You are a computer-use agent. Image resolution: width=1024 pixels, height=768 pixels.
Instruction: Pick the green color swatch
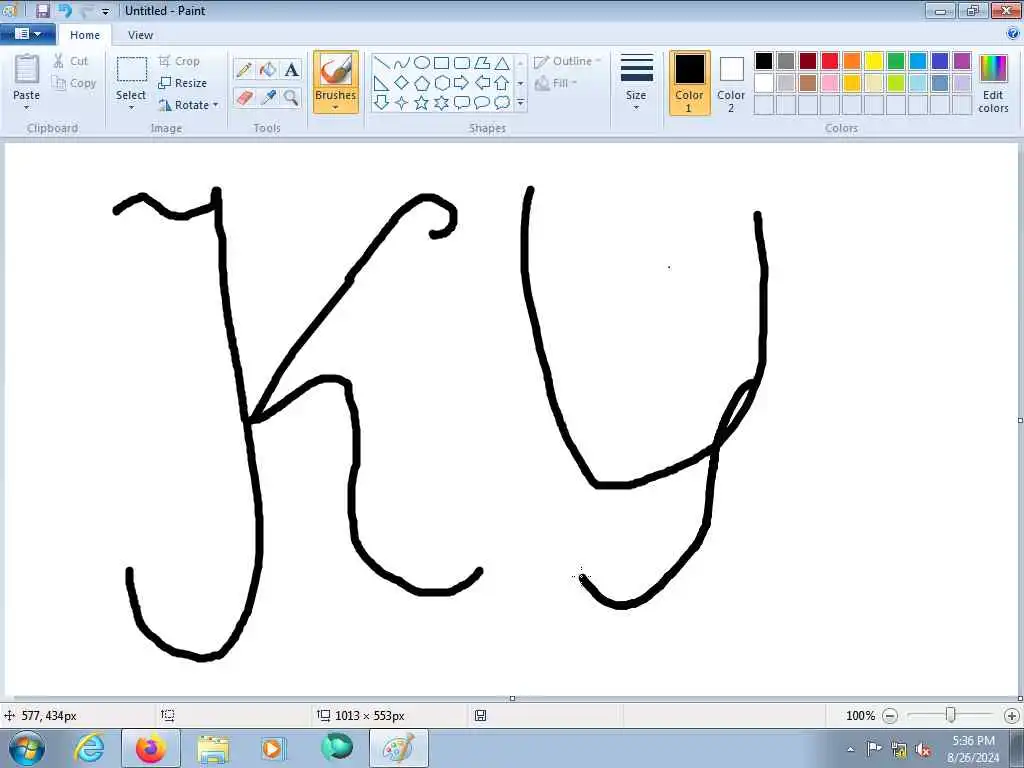(896, 61)
